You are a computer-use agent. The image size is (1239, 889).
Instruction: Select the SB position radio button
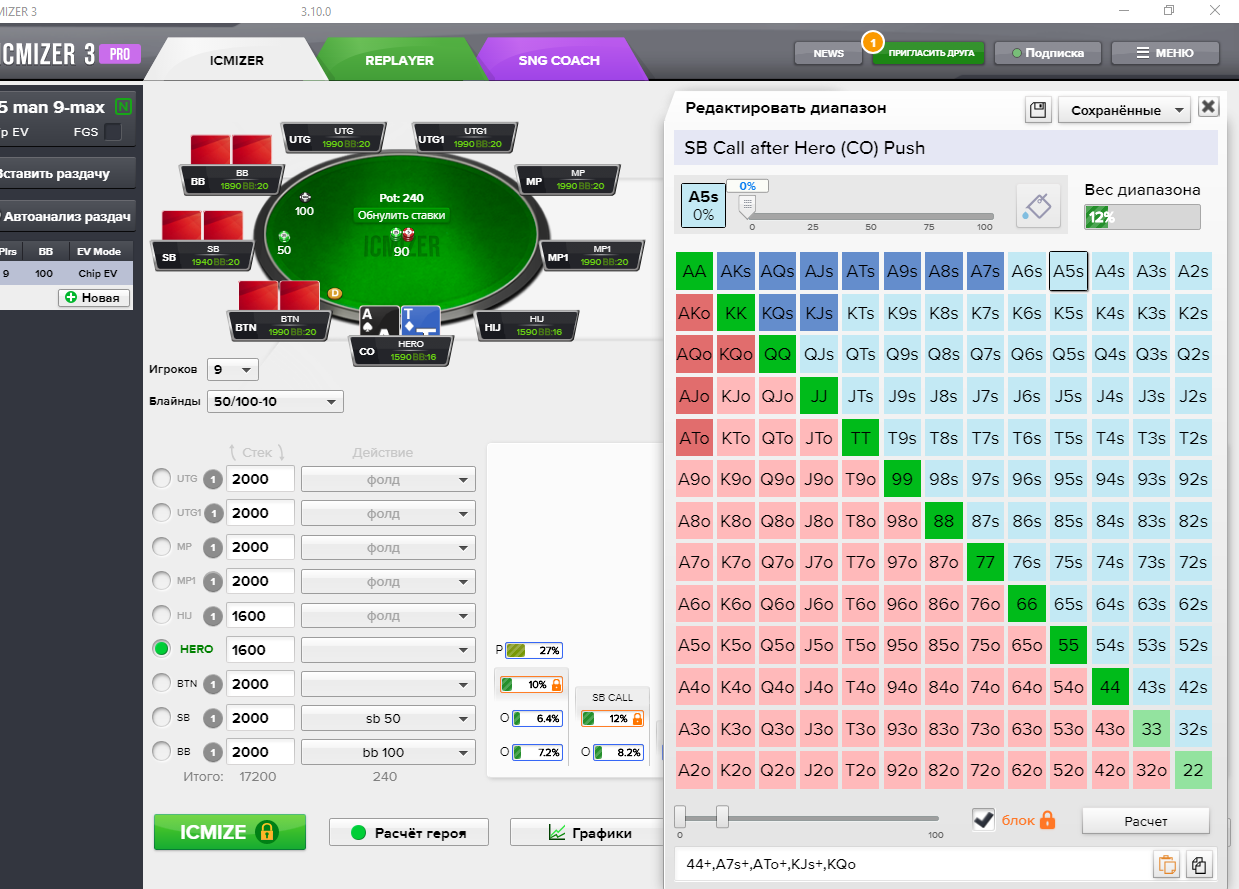161,717
